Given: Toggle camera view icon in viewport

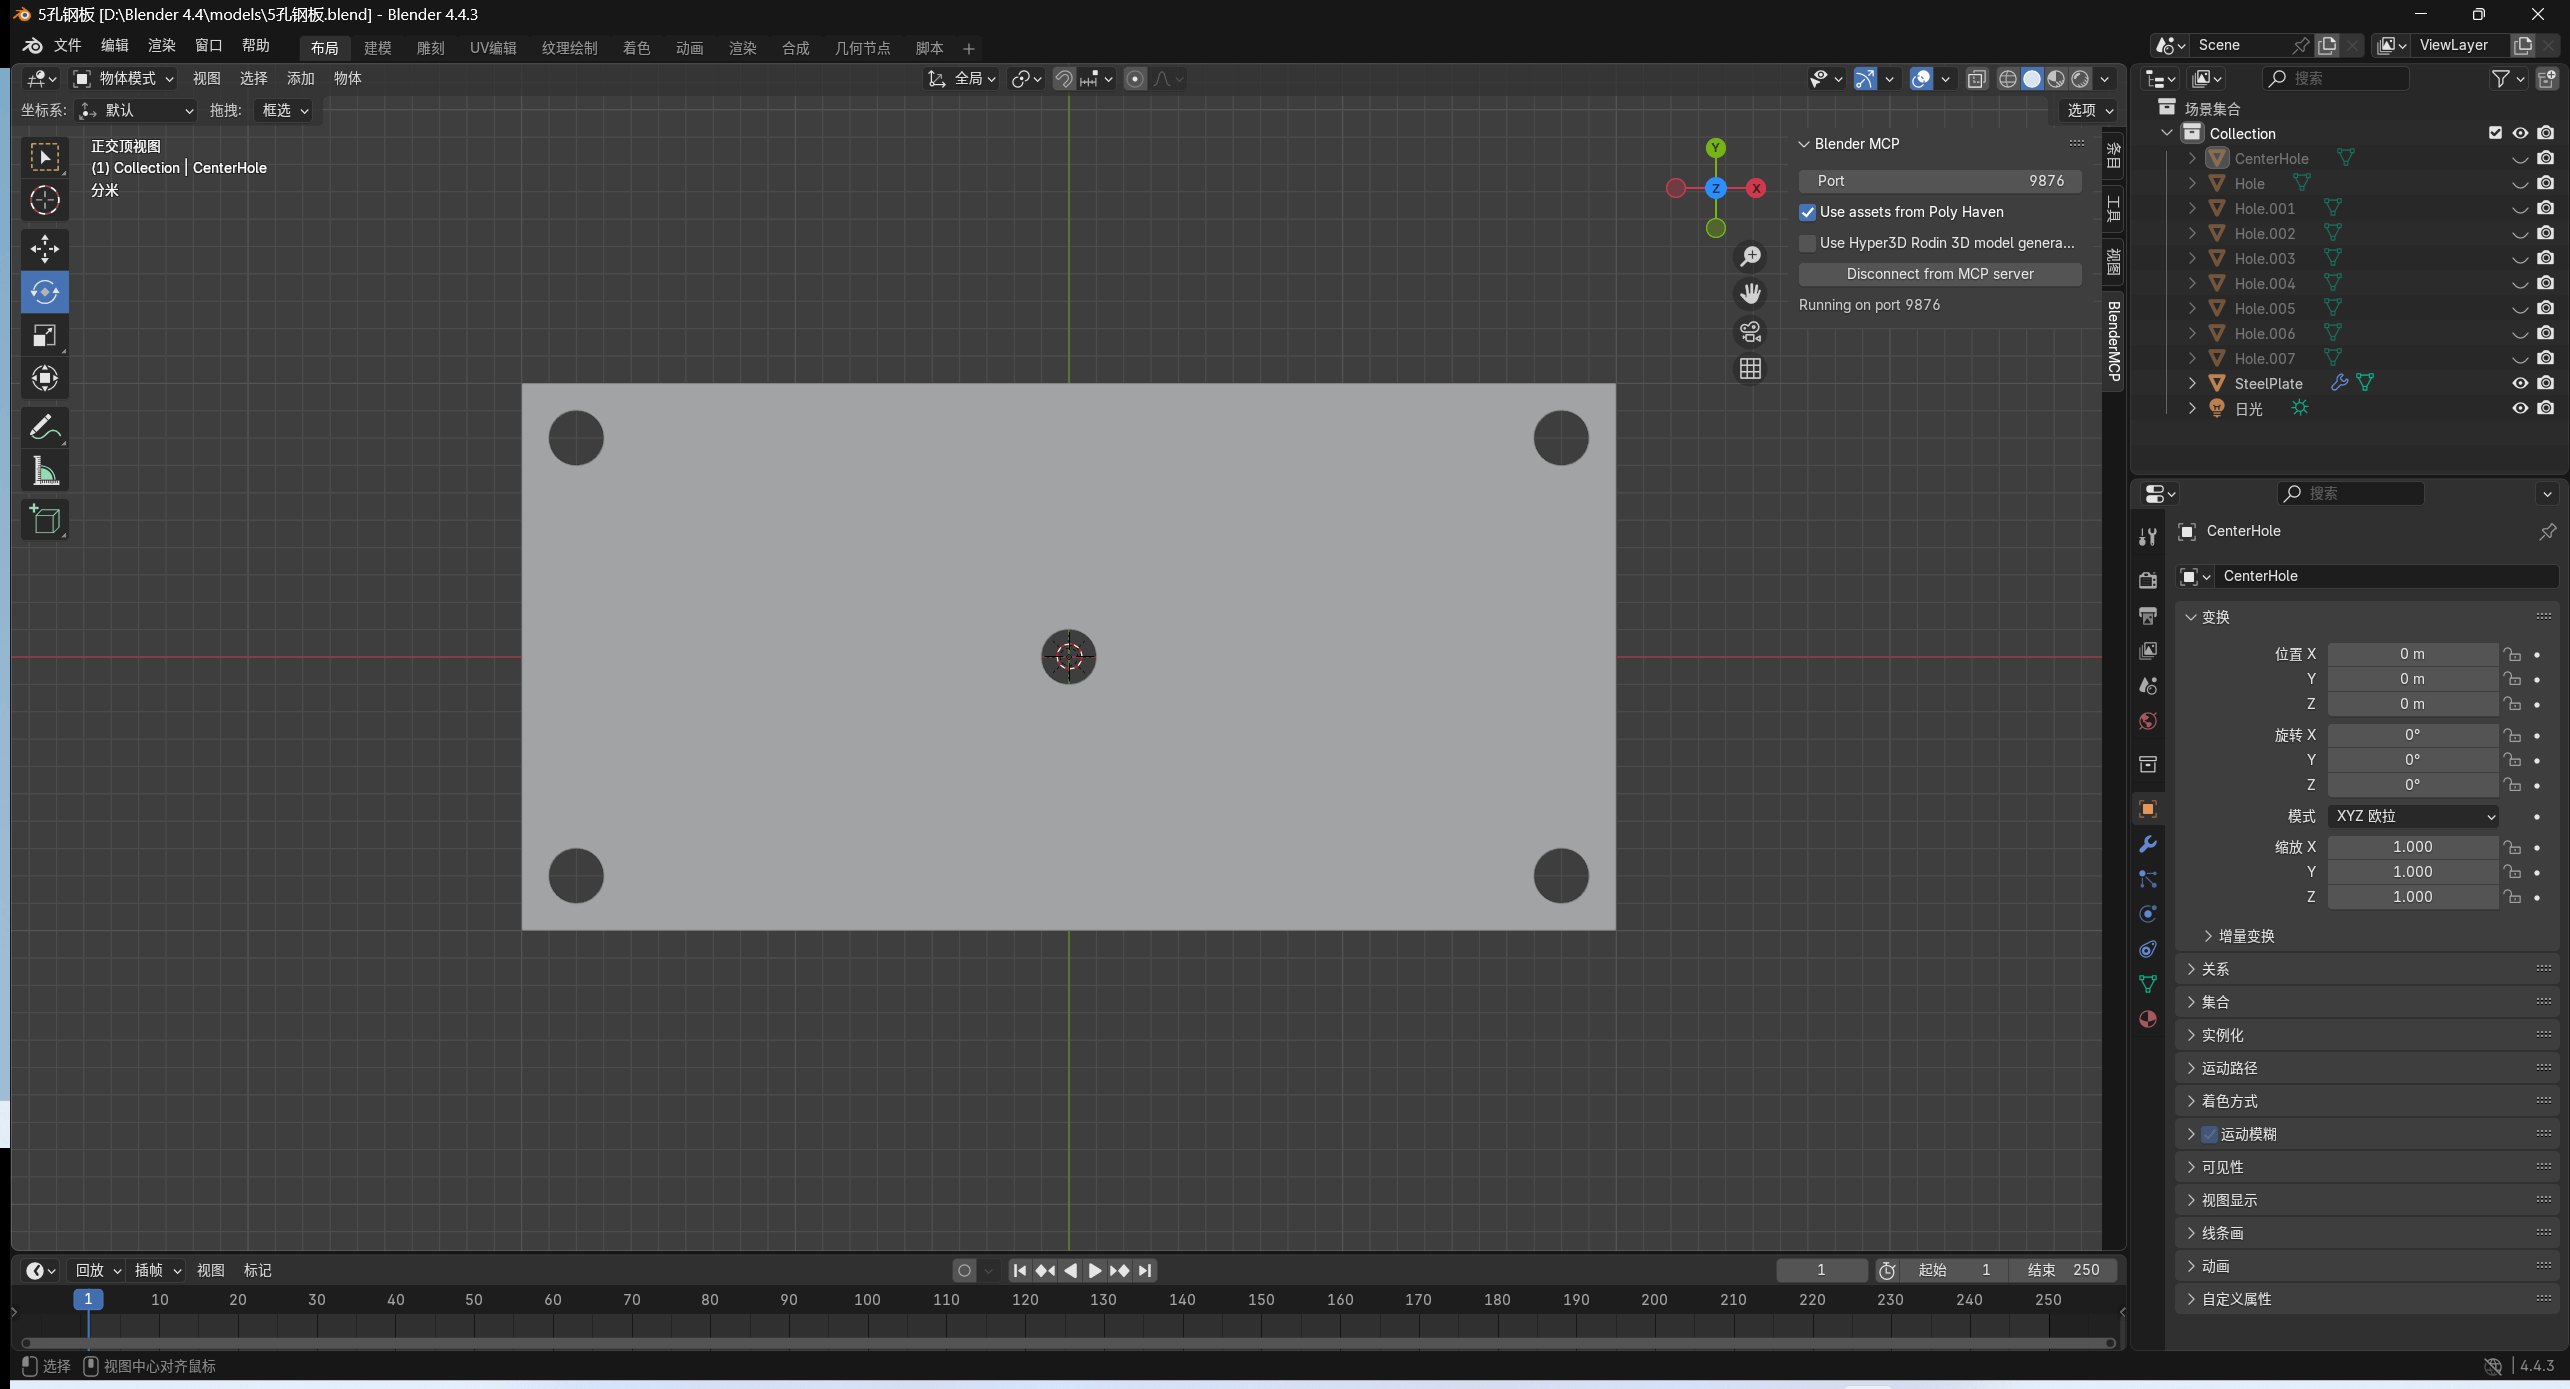Looking at the screenshot, I should (1750, 332).
